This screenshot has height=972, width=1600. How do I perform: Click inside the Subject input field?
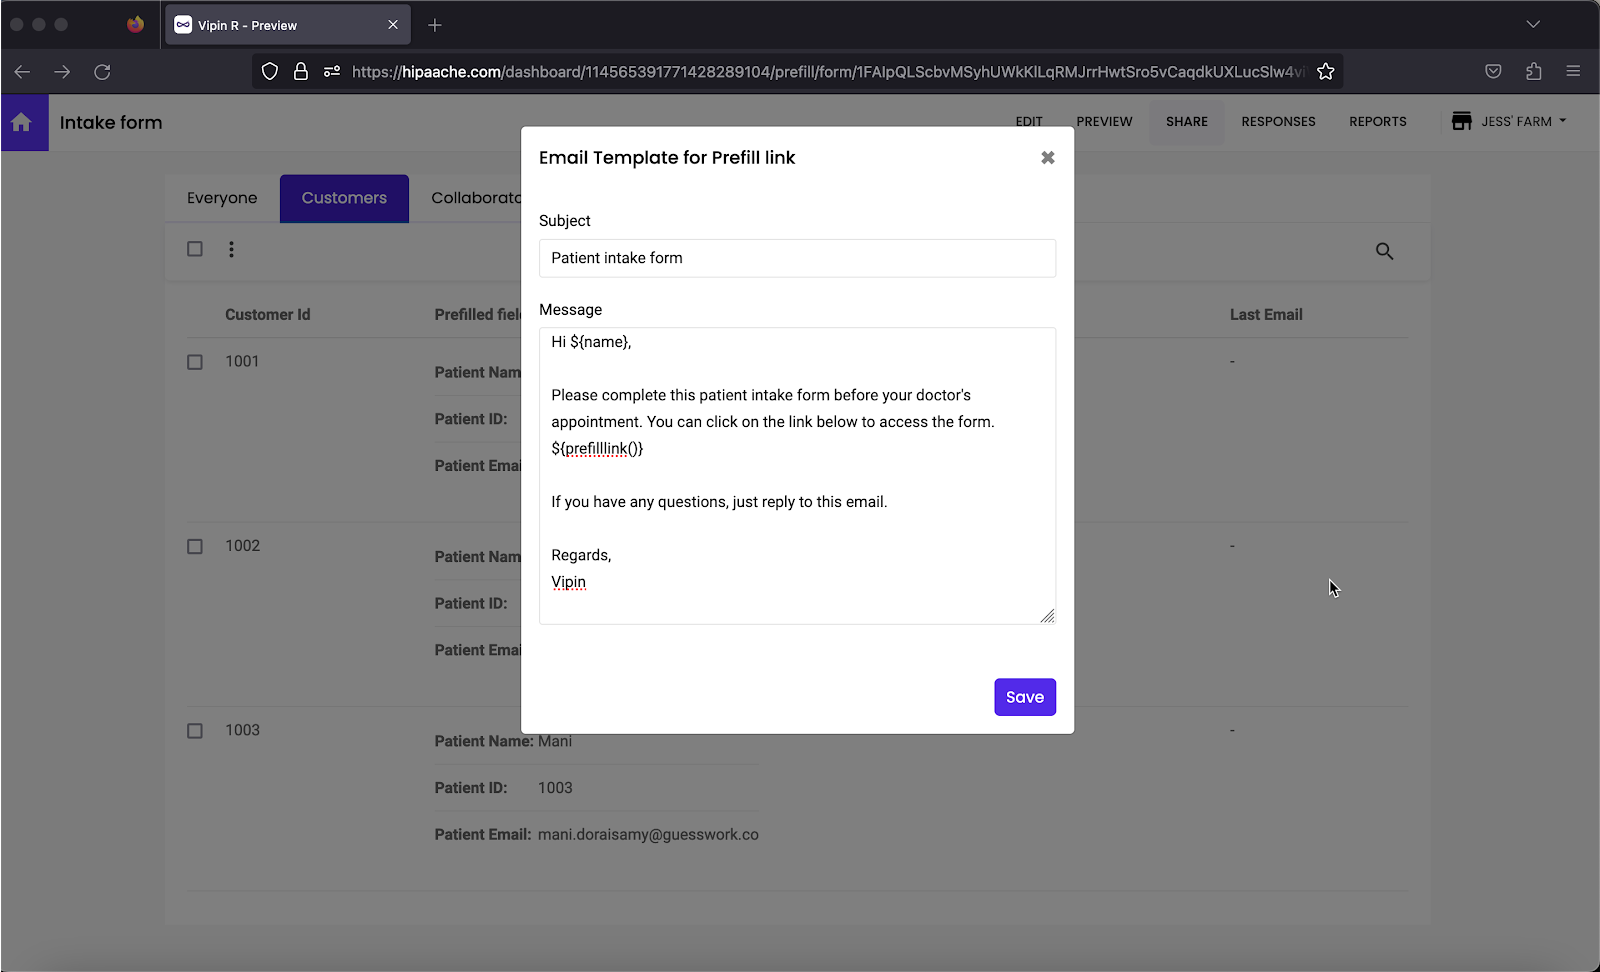(797, 258)
